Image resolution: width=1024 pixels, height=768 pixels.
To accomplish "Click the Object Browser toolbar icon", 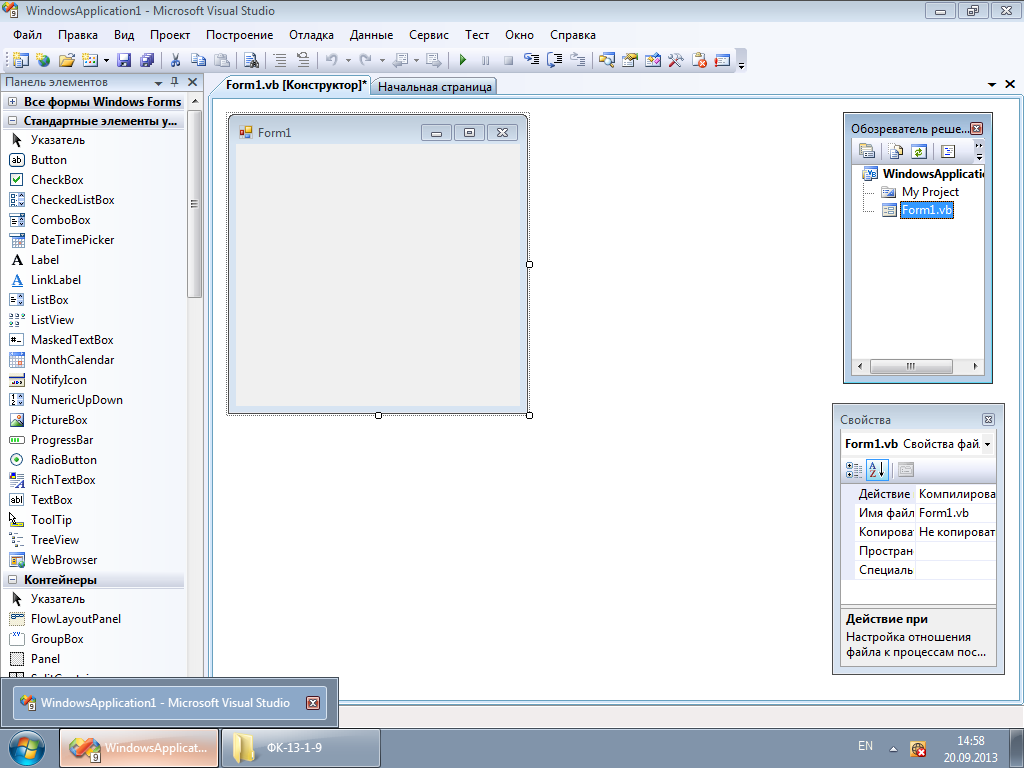I will [x=652, y=60].
